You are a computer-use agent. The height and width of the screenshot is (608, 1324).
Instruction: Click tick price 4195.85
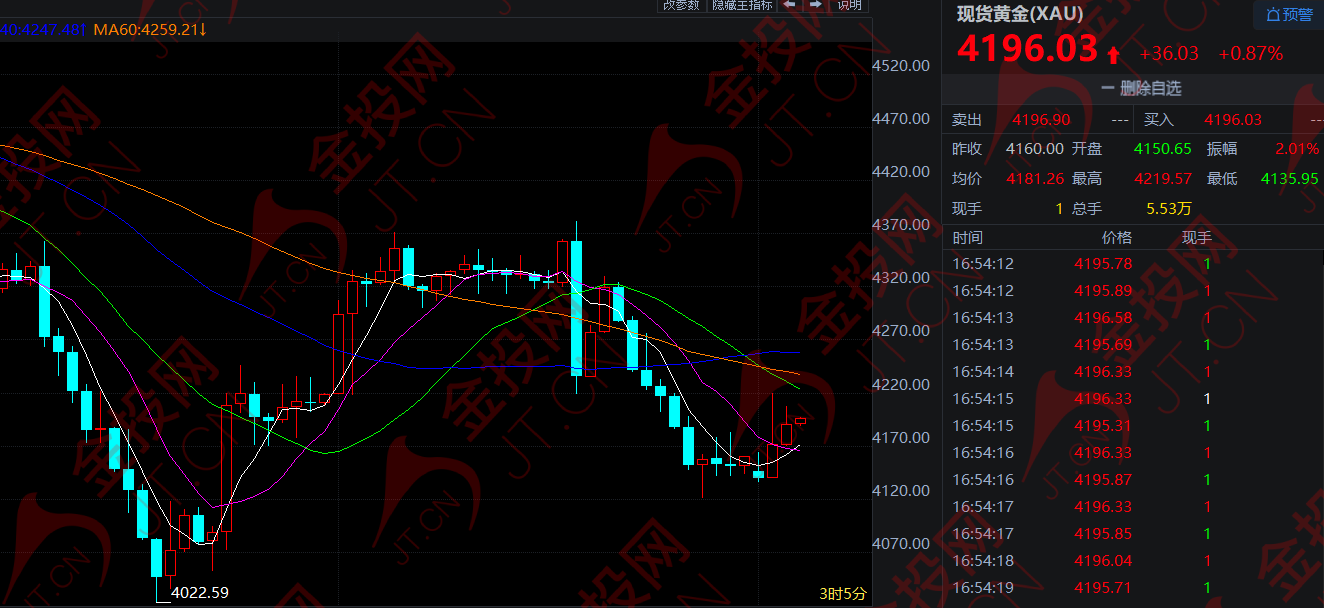click(x=1103, y=534)
